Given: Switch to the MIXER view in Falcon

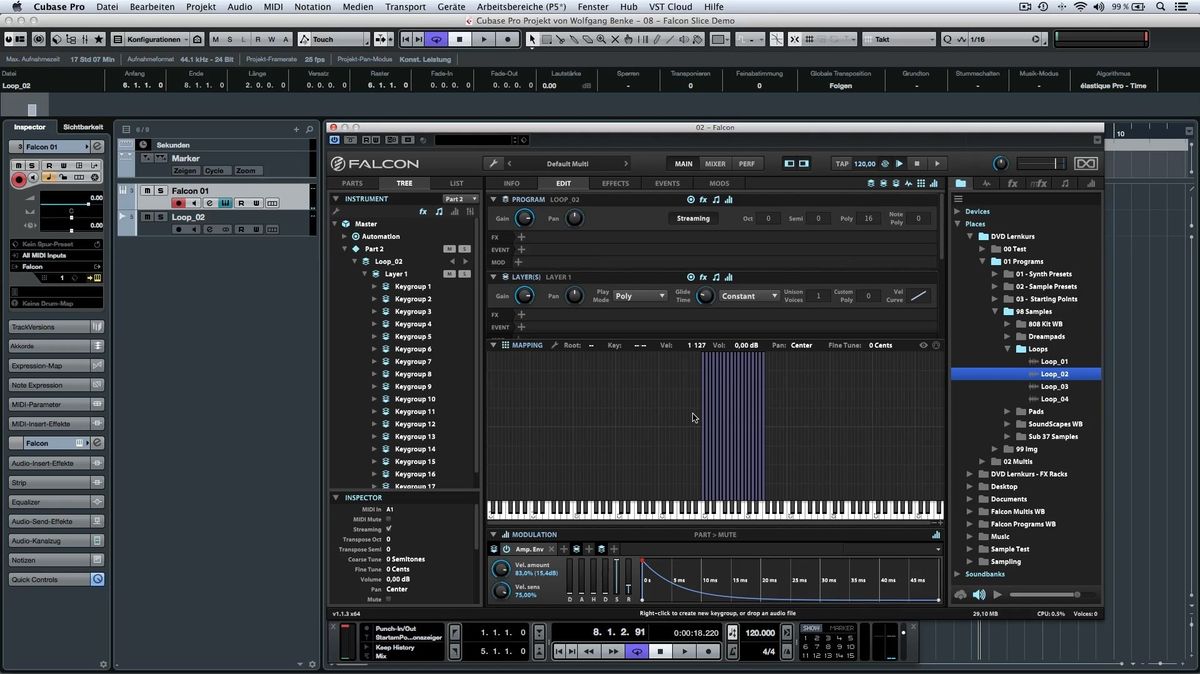Looking at the screenshot, I should (x=715, y=164).
